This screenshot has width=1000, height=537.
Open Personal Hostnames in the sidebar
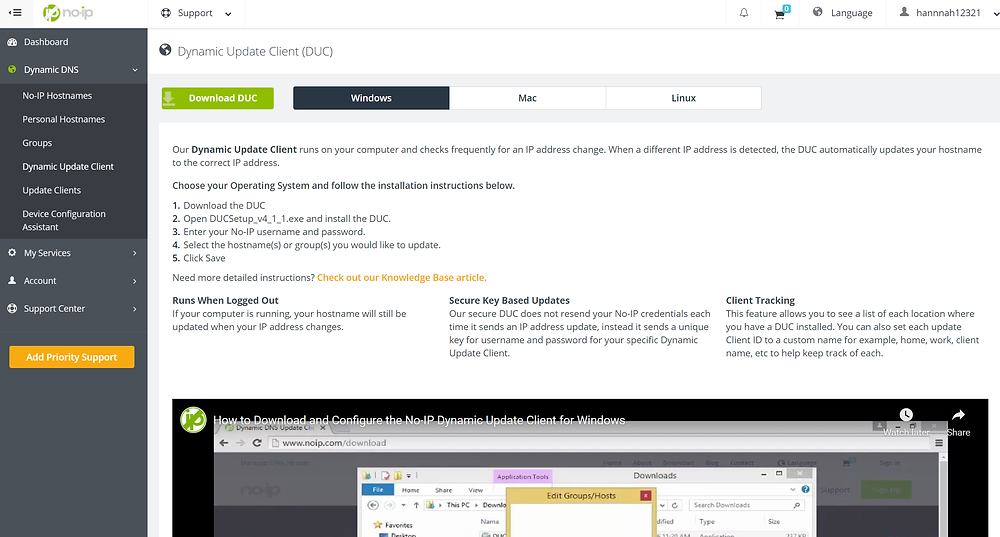(64, 119)
